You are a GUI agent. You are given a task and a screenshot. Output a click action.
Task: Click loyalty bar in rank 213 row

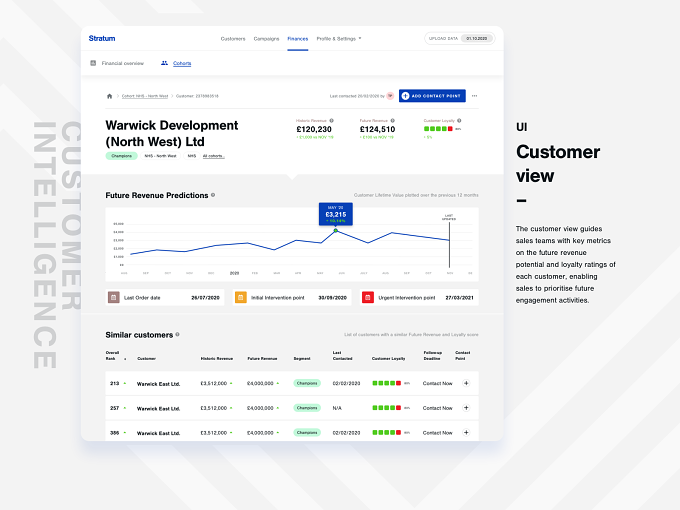pyautogui.click(x=386, y=383)
